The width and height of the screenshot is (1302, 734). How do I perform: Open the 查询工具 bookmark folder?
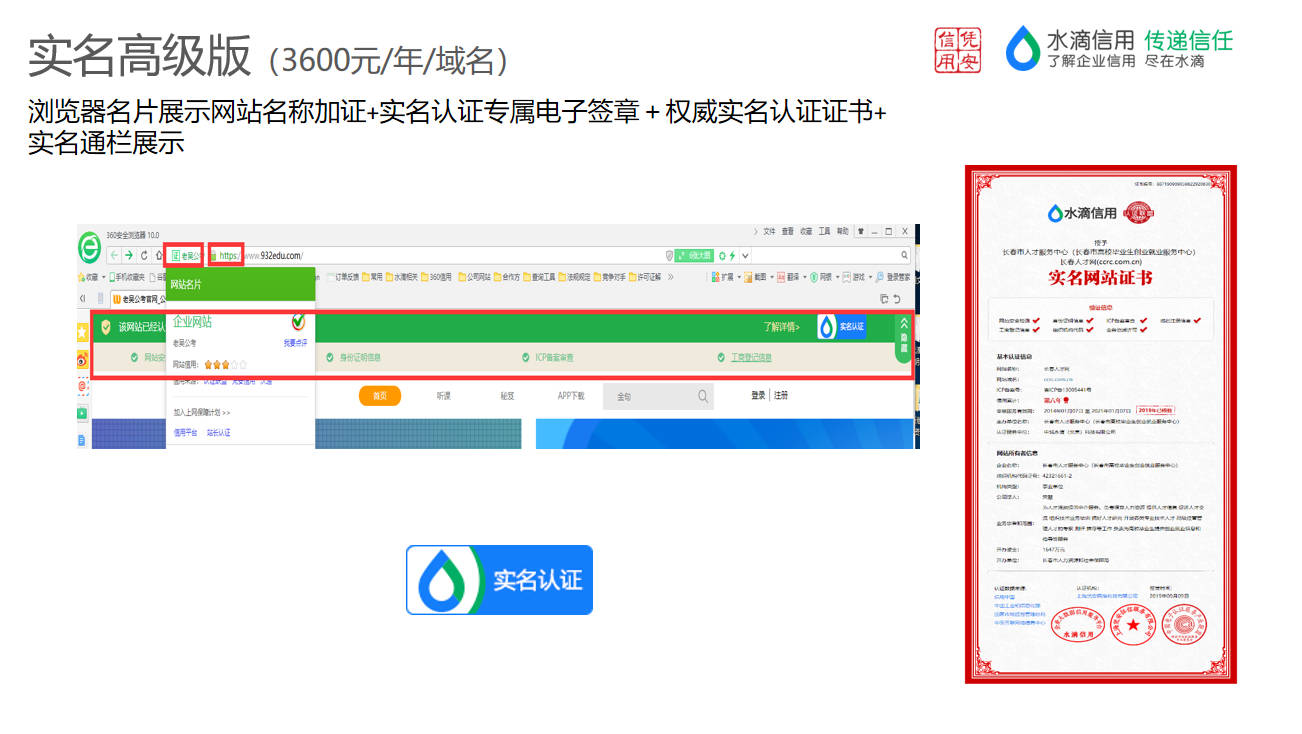541,276
